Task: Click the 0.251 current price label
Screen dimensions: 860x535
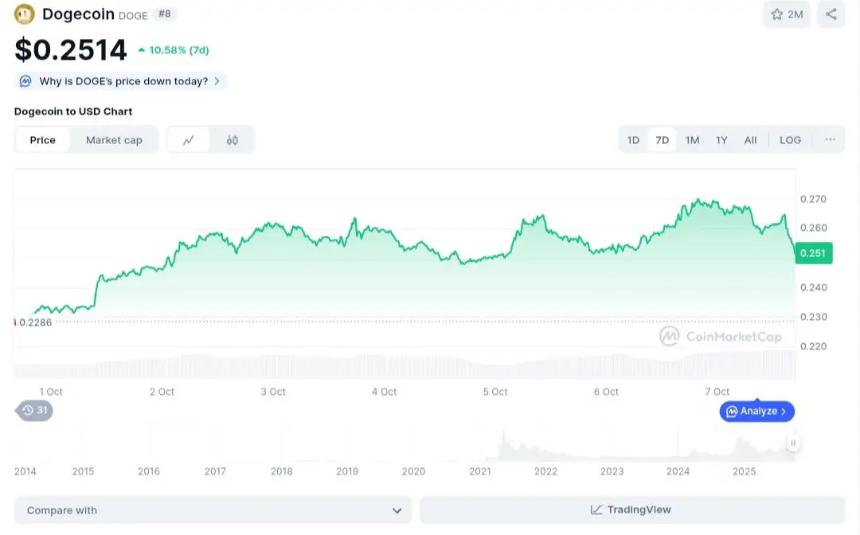Action: click(x=813, y=254)
